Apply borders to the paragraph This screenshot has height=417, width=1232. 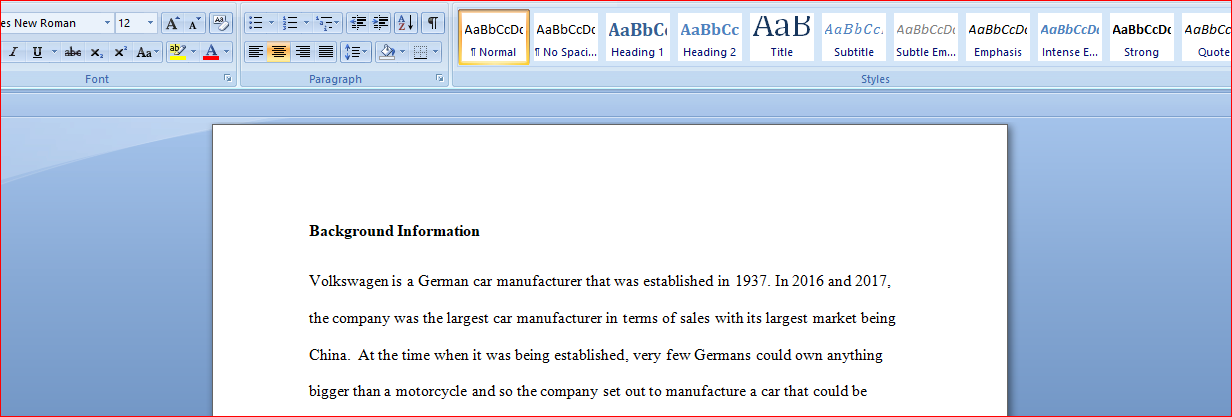[421, 52]
